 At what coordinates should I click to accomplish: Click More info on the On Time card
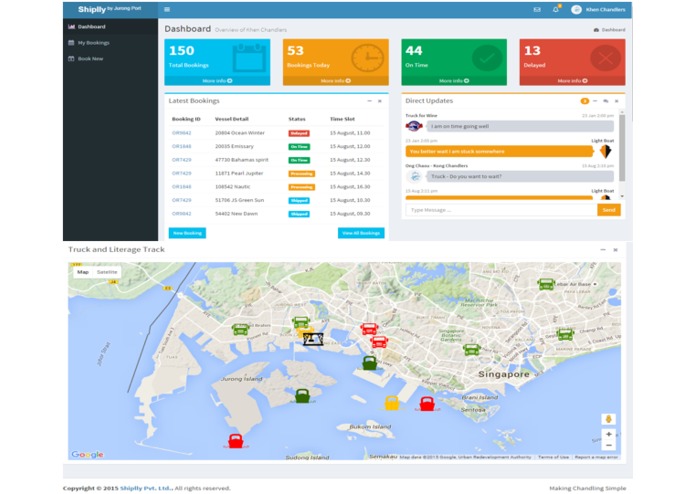pyautogui.click(x=454, y=81)
